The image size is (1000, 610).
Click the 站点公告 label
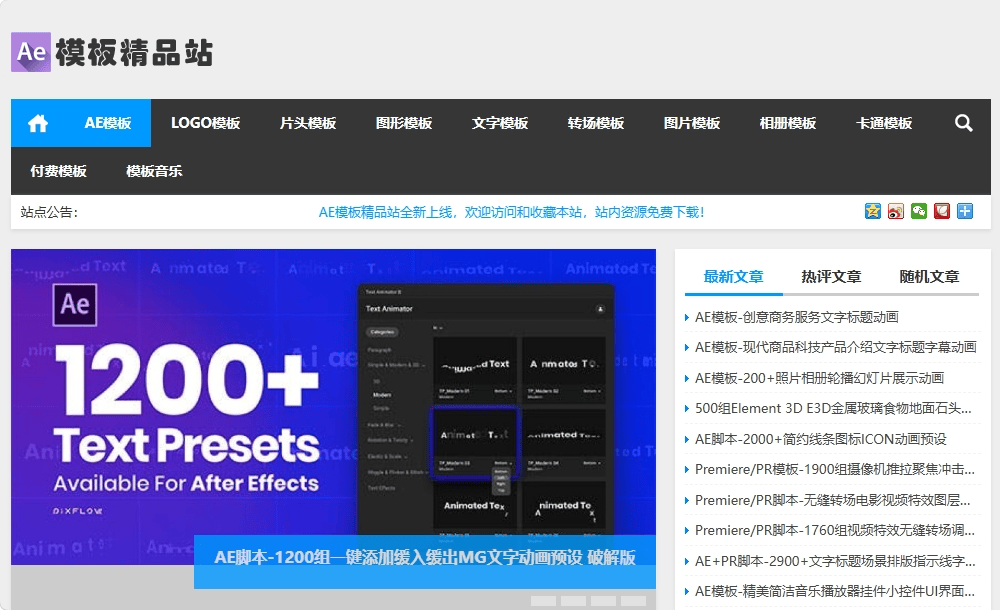coord(49,212)
